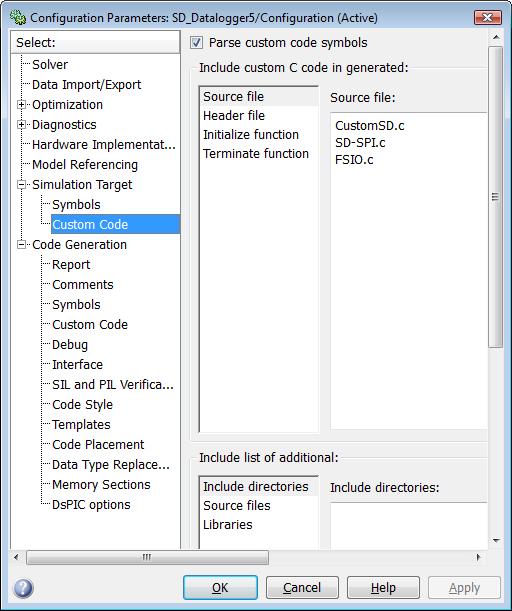Select Include directories list entry
This screenshot has height=611, width=512.
click(259, 486)
